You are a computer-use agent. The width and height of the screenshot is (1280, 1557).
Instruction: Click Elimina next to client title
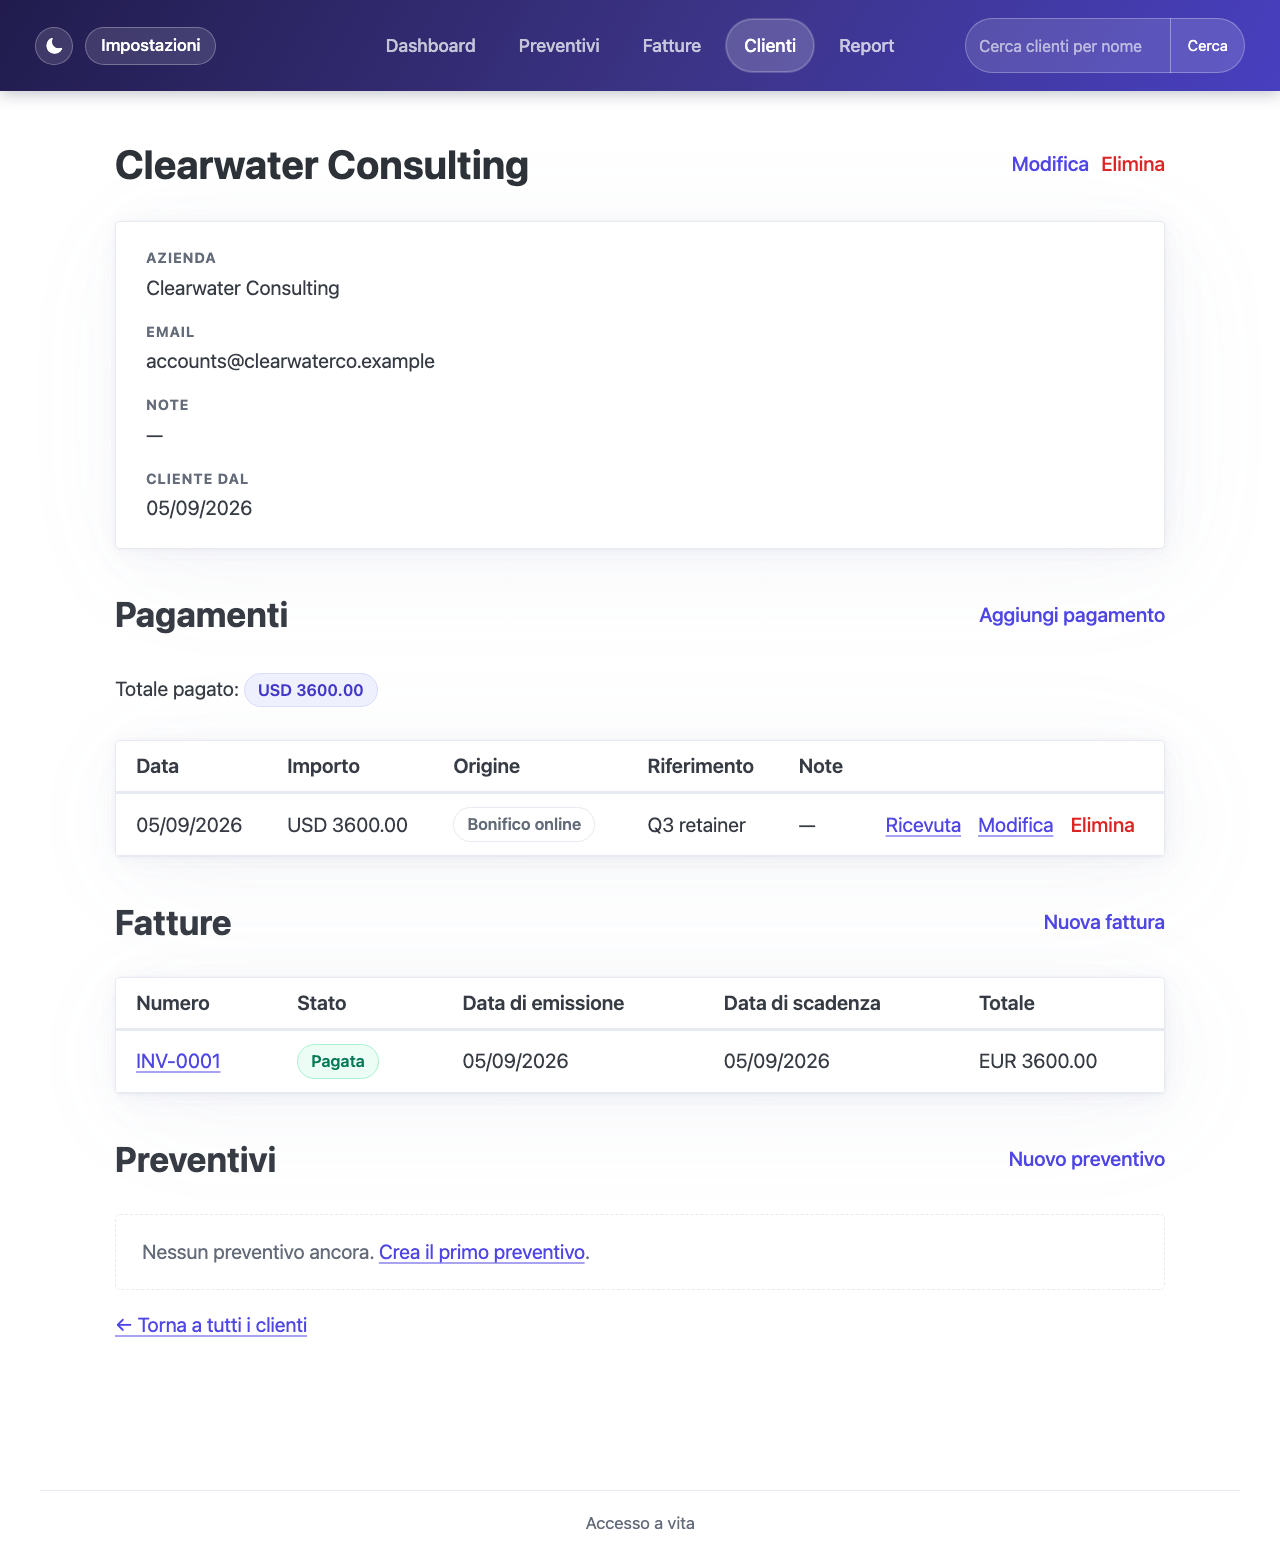coord(1133,164)
